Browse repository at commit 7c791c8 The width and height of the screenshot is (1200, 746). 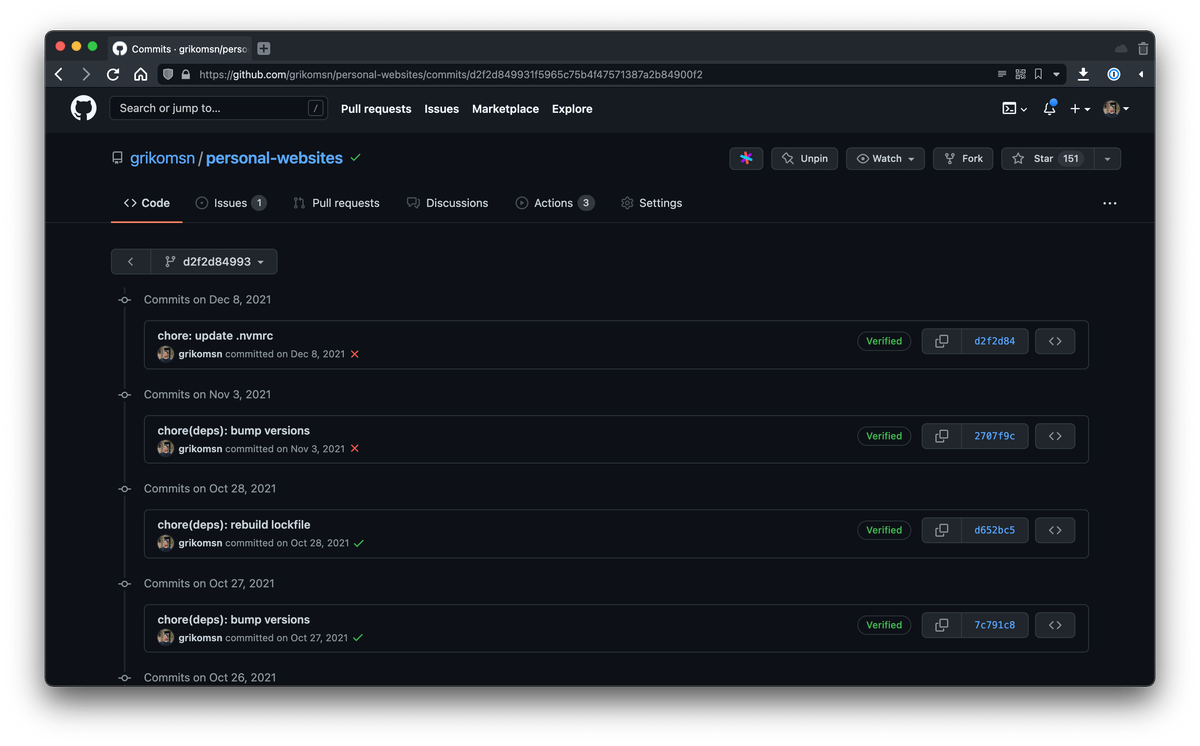[1055, 625]
